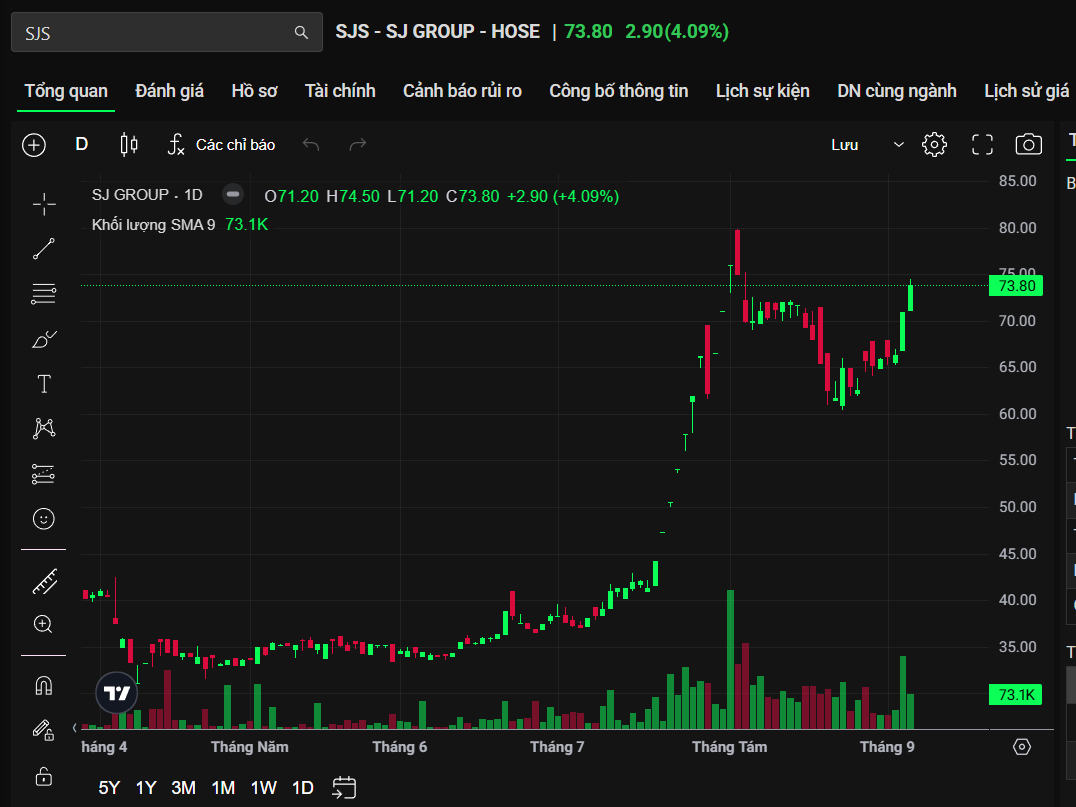This screenshot has width=1076, height=807.
Task: Select the crosshair cursor tool
Action: click(x=44, y=204)
